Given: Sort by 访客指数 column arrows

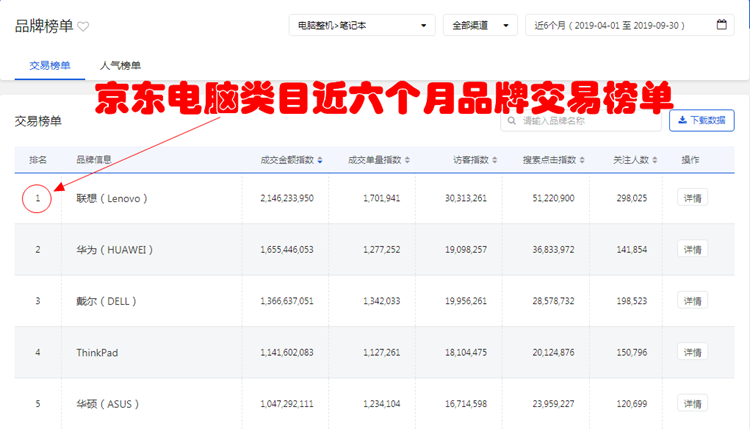Looking at the screenshot, I should pos(495,160).
